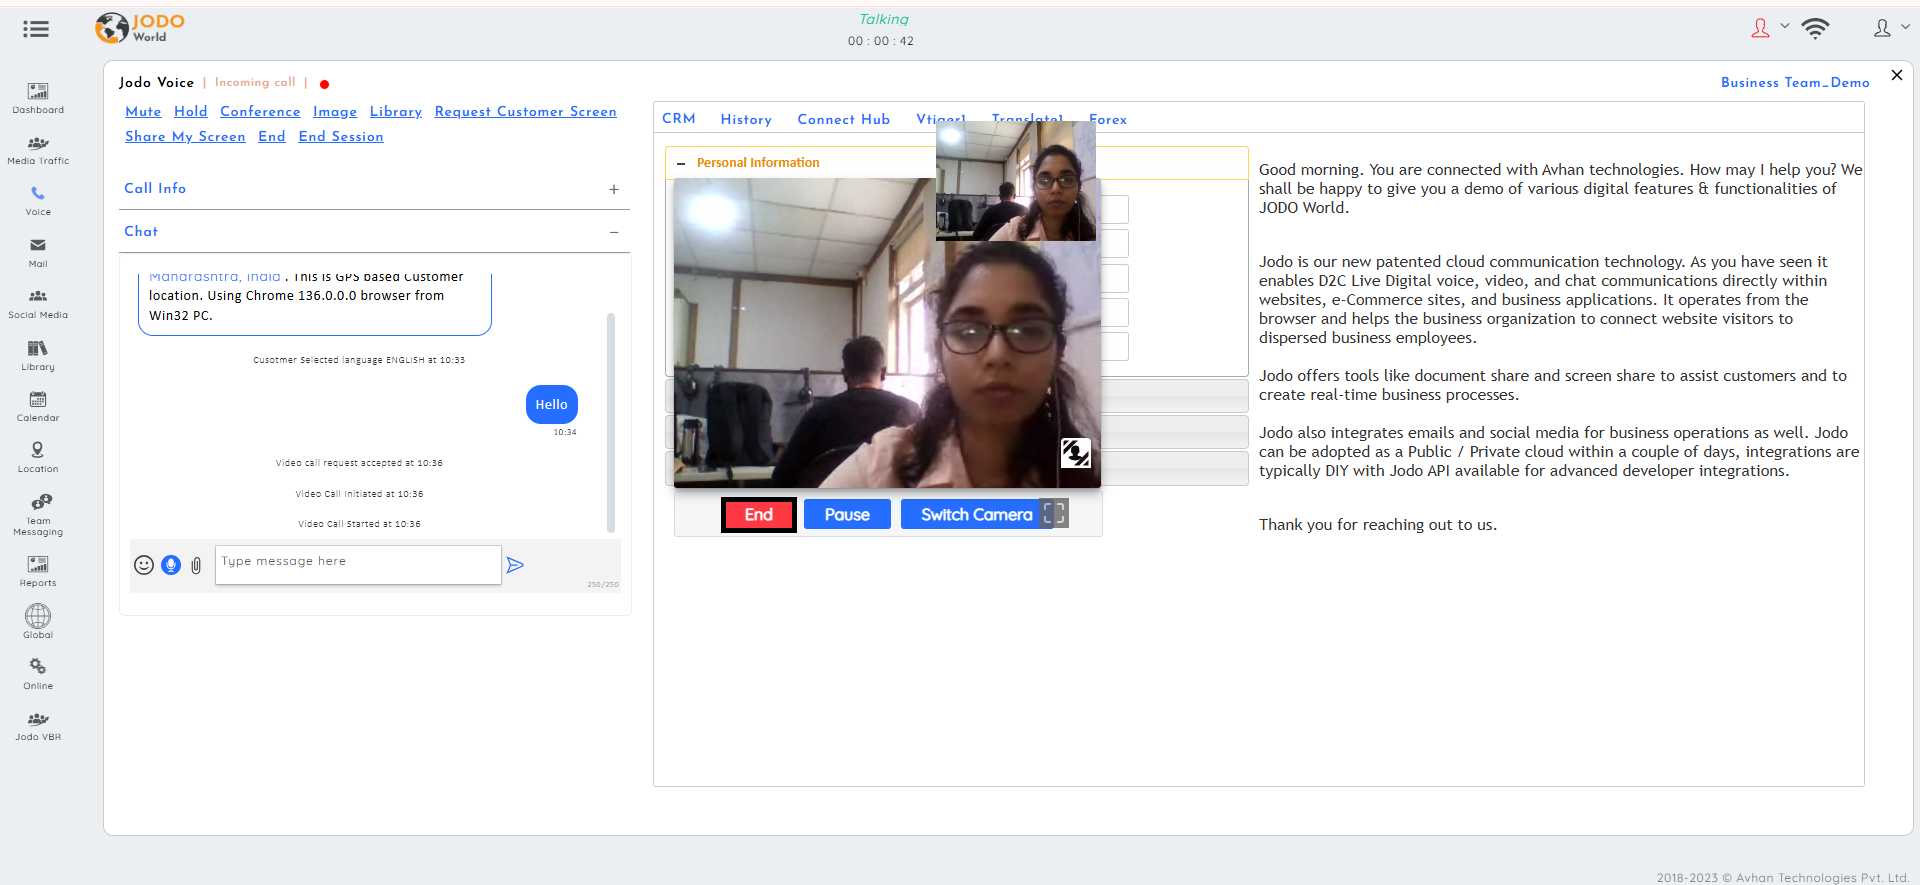
Task: Click the Type message here field
Action: pos(357,564)
